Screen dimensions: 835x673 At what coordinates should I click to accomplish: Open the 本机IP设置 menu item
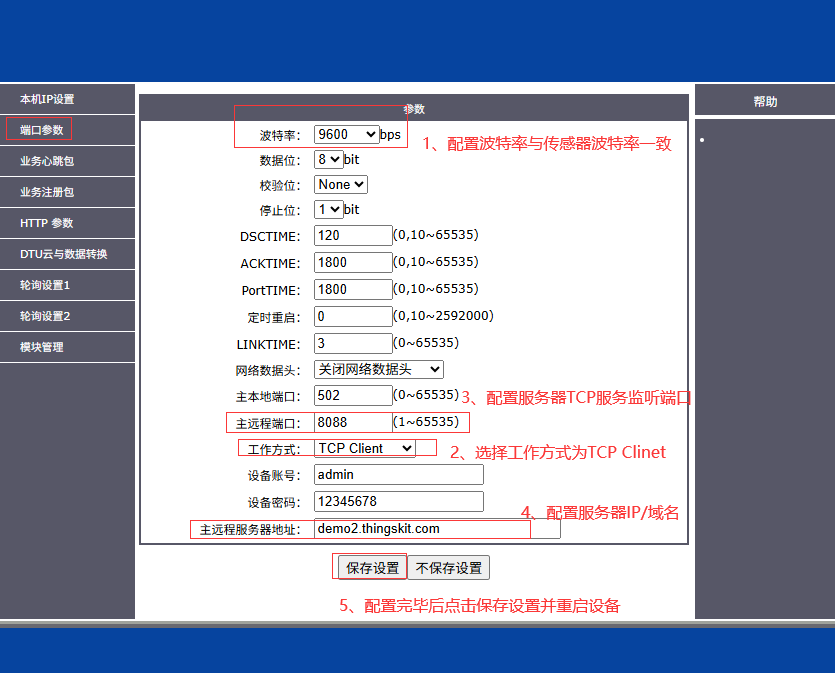47,99
